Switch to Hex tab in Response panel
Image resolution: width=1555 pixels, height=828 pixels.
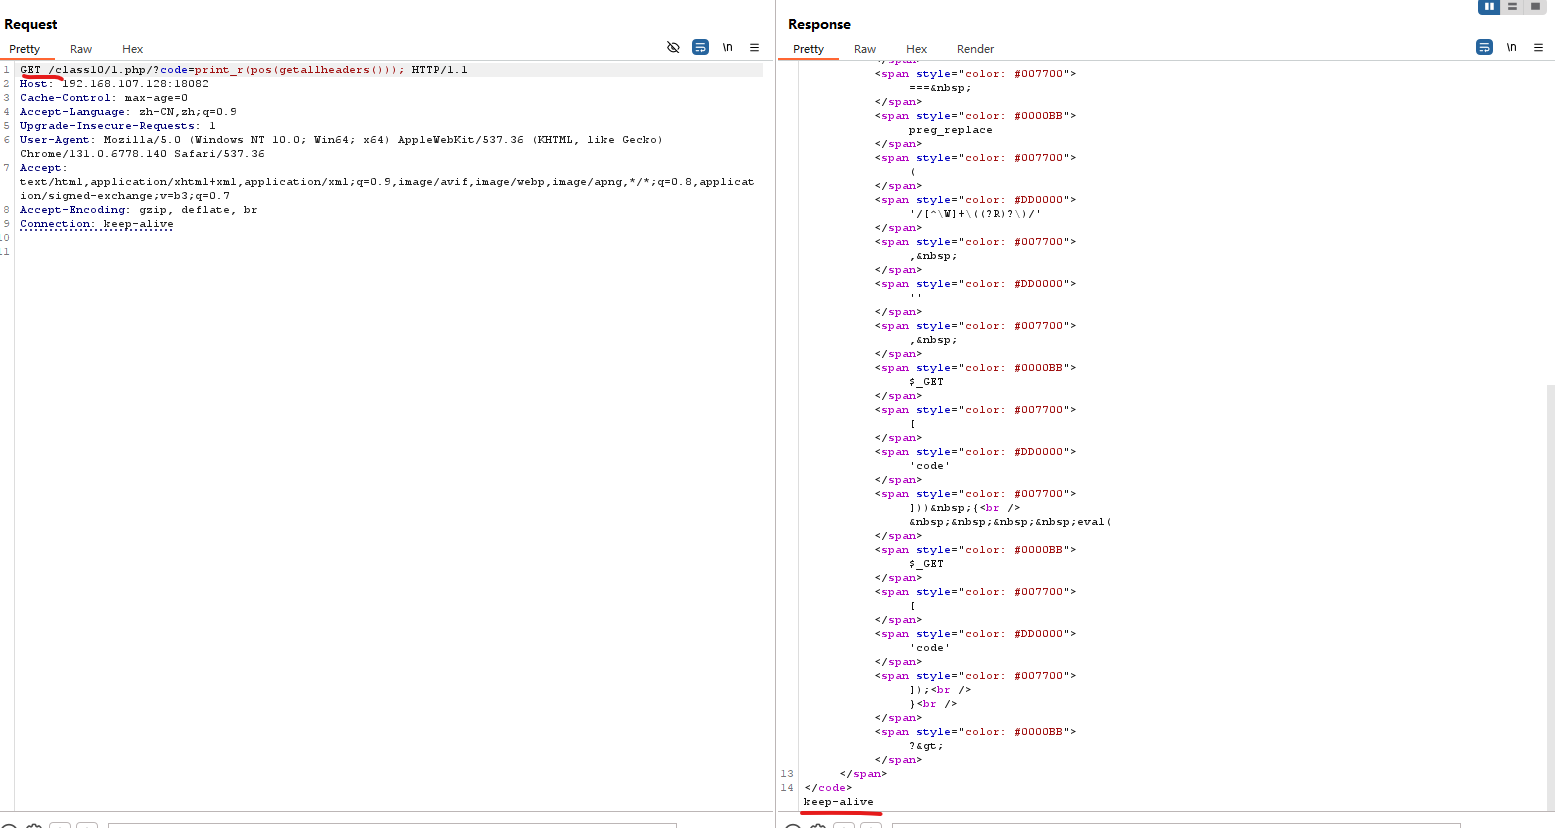pyautogui.click(x=917, y=49)
